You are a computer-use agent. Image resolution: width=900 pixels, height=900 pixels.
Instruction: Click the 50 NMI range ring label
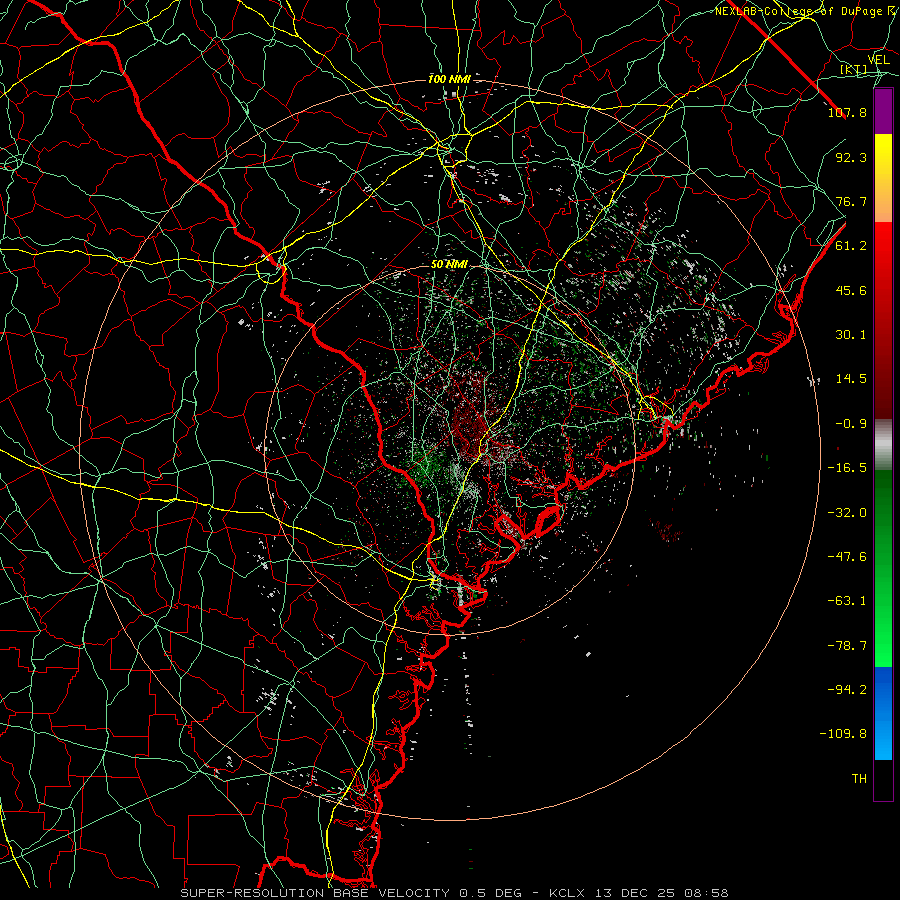point(449,265)
